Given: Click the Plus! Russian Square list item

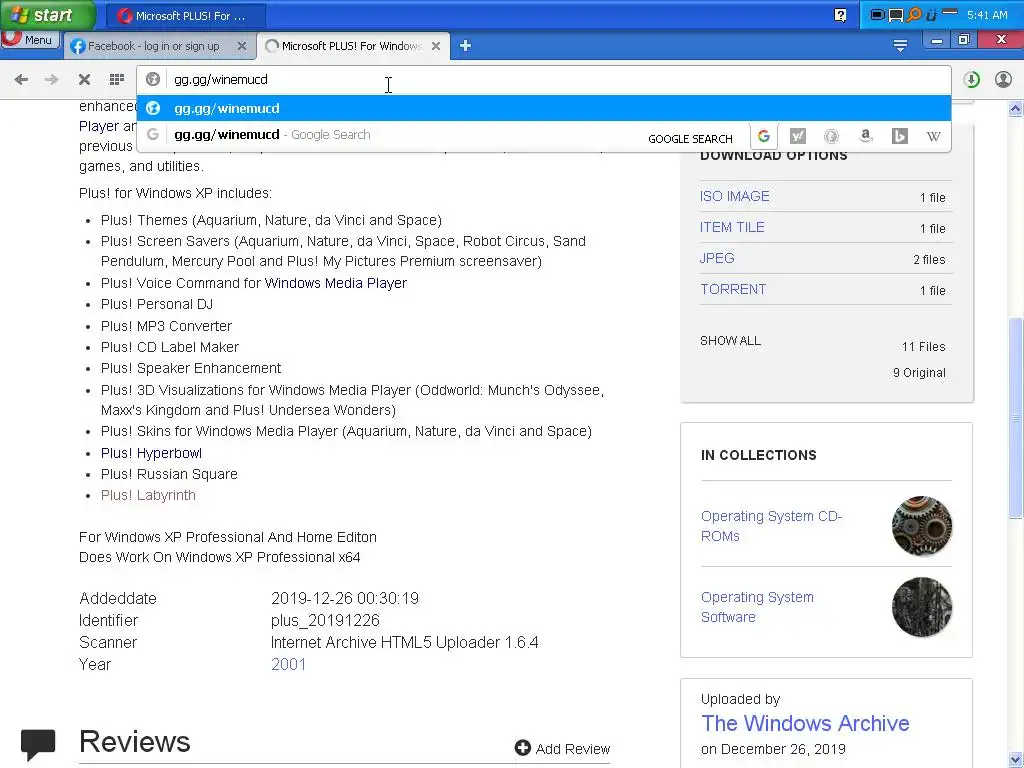Looking at the screenshot, I should [x=169, y=474].
